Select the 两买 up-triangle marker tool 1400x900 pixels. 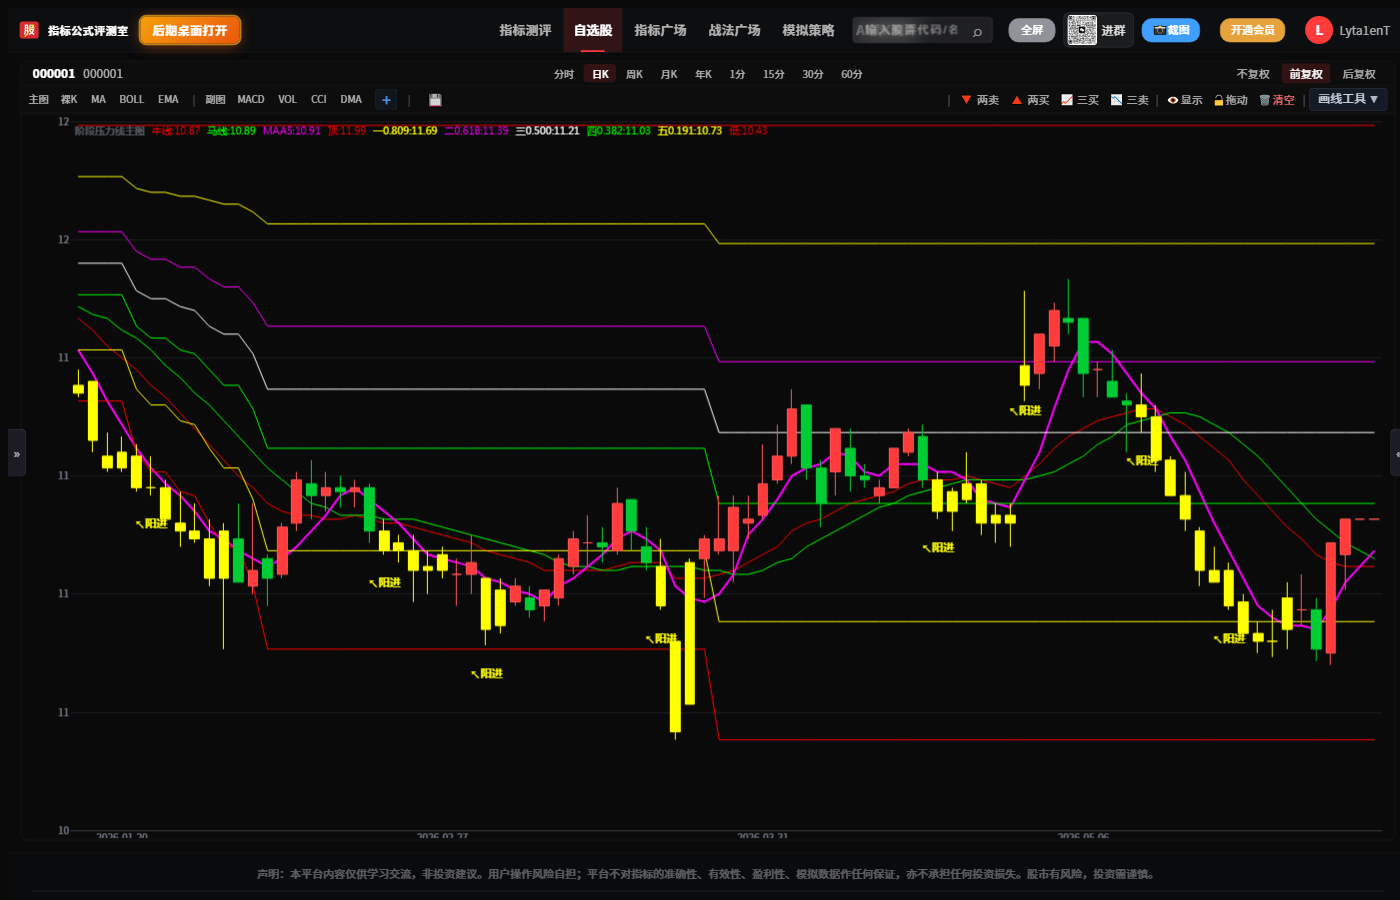coord(1030,100)
